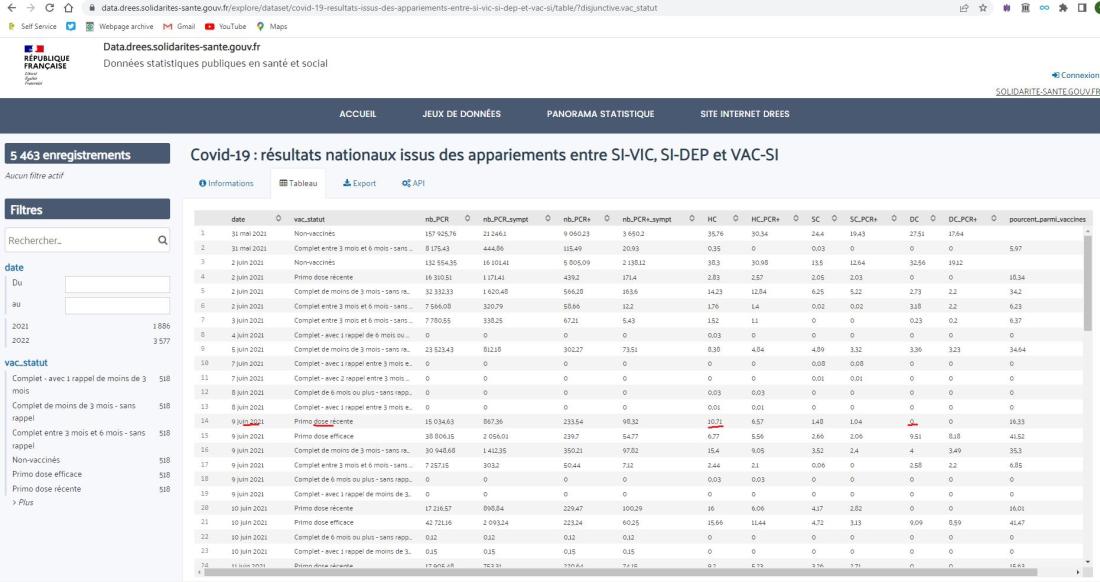Sort table by nb_PCR_sympt column arrow
Viewport: 1100px width, 582px height.
(x=547, y=219)
